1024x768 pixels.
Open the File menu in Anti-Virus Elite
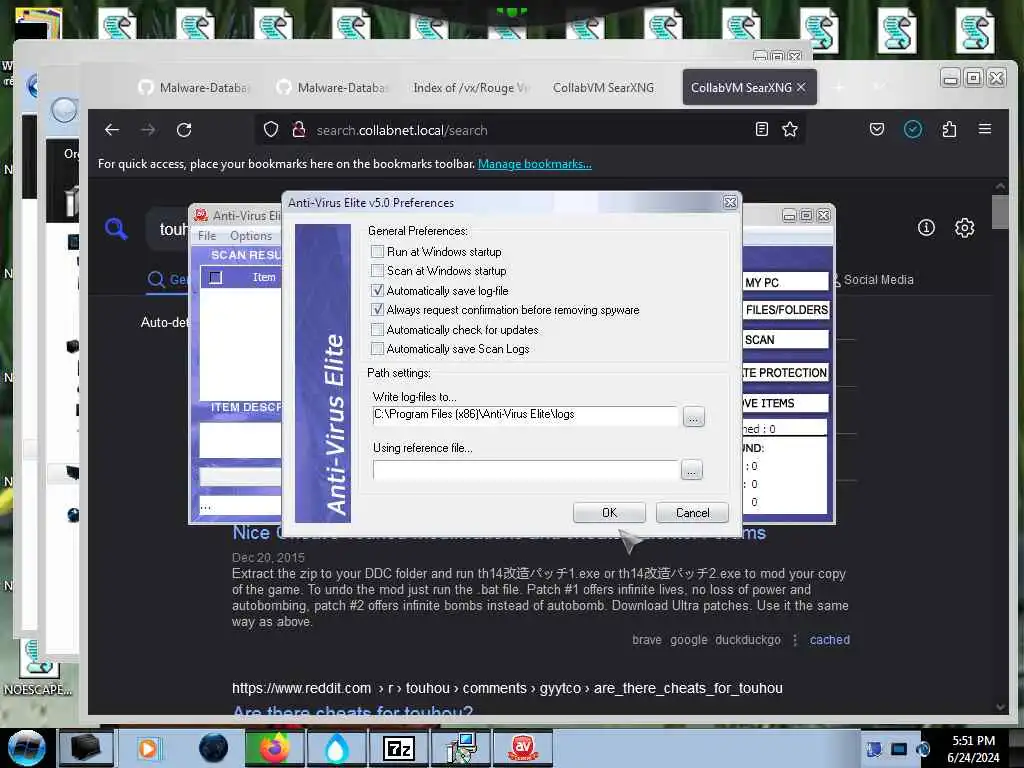coord(206,236)
